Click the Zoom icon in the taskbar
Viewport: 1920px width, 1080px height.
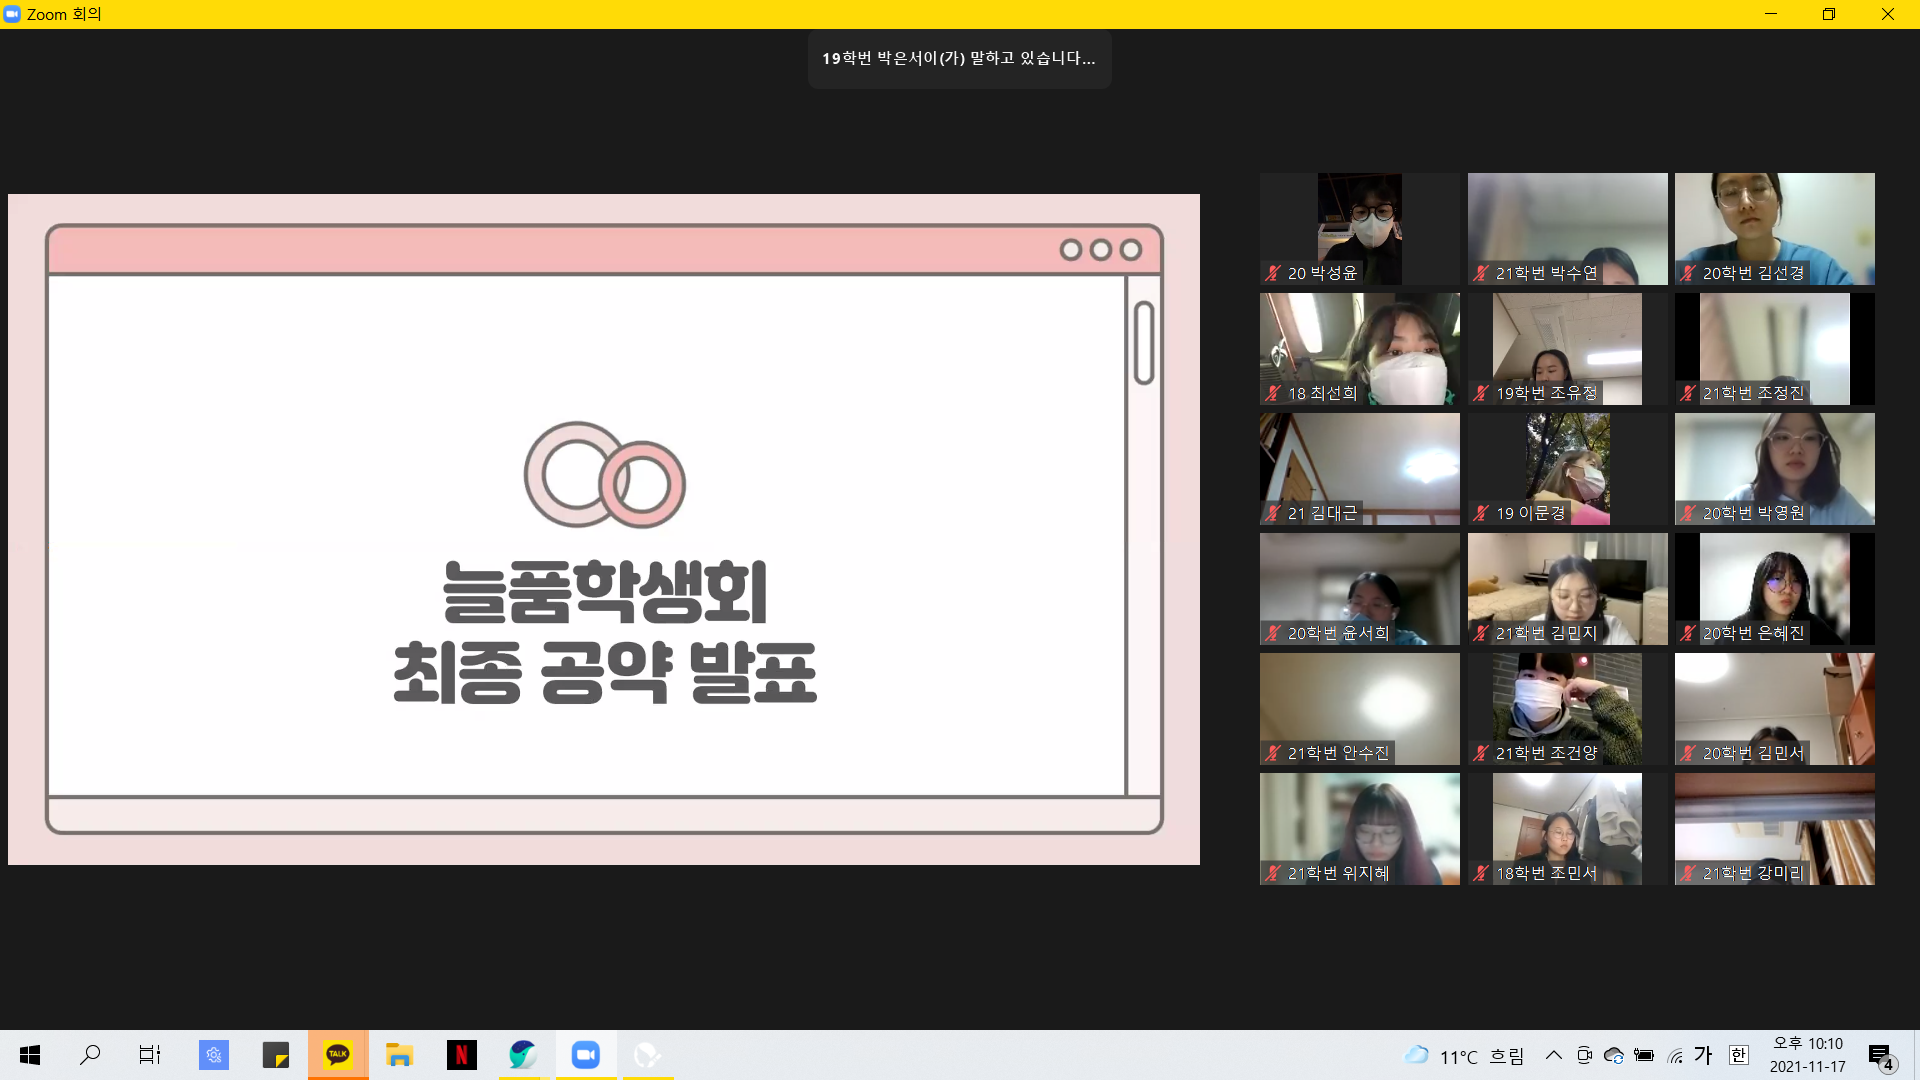point(585,1055)
